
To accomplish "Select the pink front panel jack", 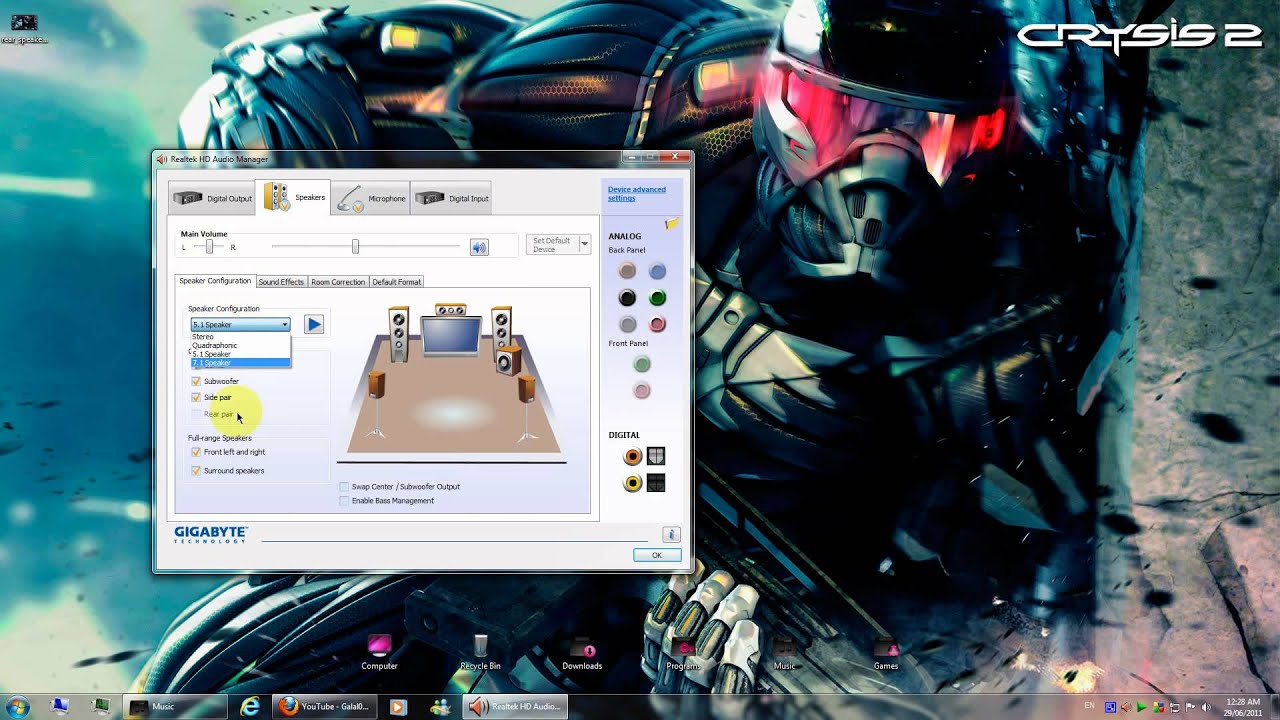I will [x=642, y=391].
